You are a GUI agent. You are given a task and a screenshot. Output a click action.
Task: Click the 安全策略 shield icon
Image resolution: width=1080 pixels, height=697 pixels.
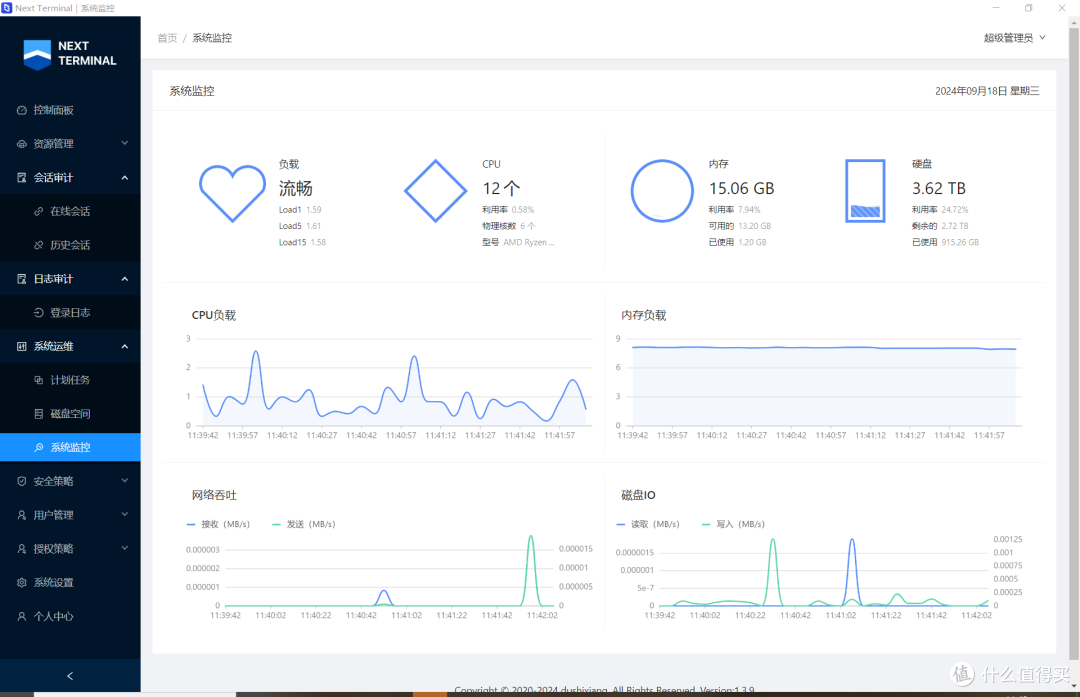coord(22,481)
